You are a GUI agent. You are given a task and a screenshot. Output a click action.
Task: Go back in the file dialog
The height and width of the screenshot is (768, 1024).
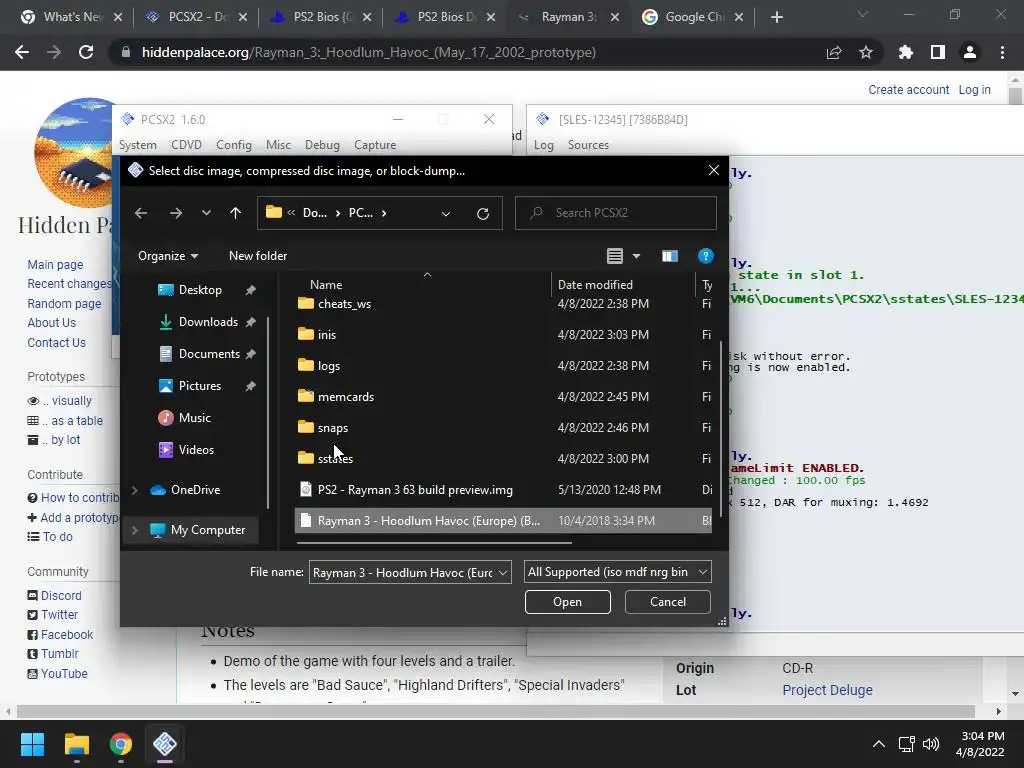click(x=141, y=213)
